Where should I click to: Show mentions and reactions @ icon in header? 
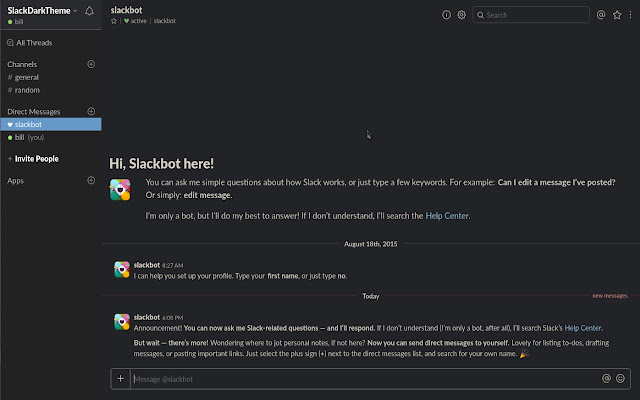point(600,15)
